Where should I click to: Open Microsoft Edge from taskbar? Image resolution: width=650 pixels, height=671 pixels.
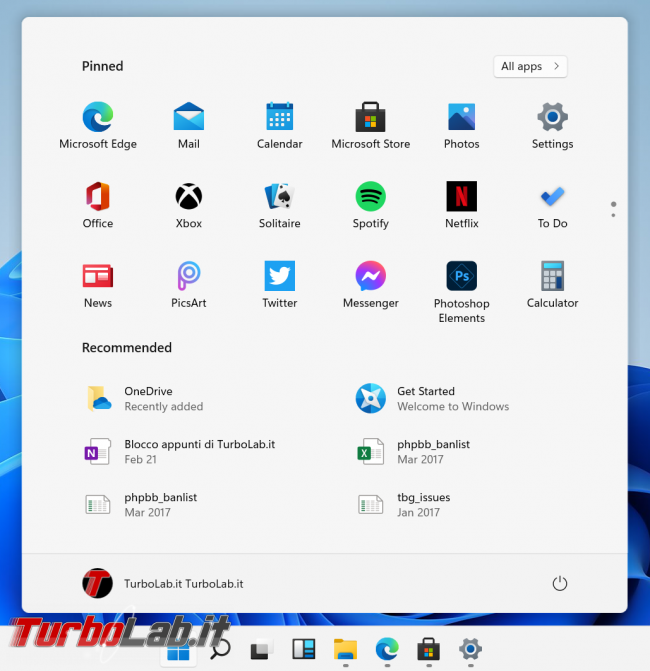tap(387, 649)
